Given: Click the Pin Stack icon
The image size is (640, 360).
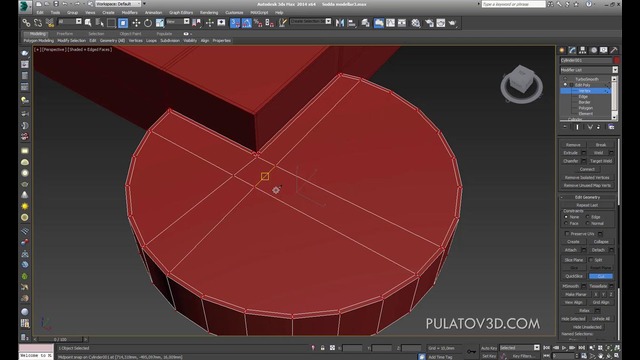Looking at the screenshot, I should point(565,127).
